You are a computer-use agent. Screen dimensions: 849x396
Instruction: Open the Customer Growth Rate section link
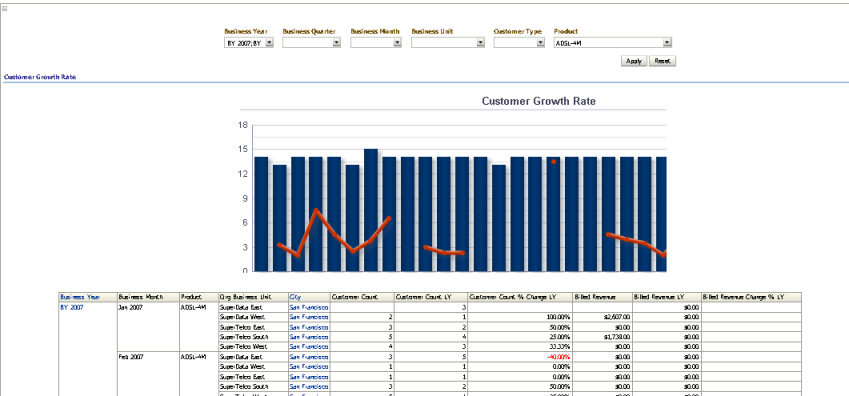click(40, 77)
